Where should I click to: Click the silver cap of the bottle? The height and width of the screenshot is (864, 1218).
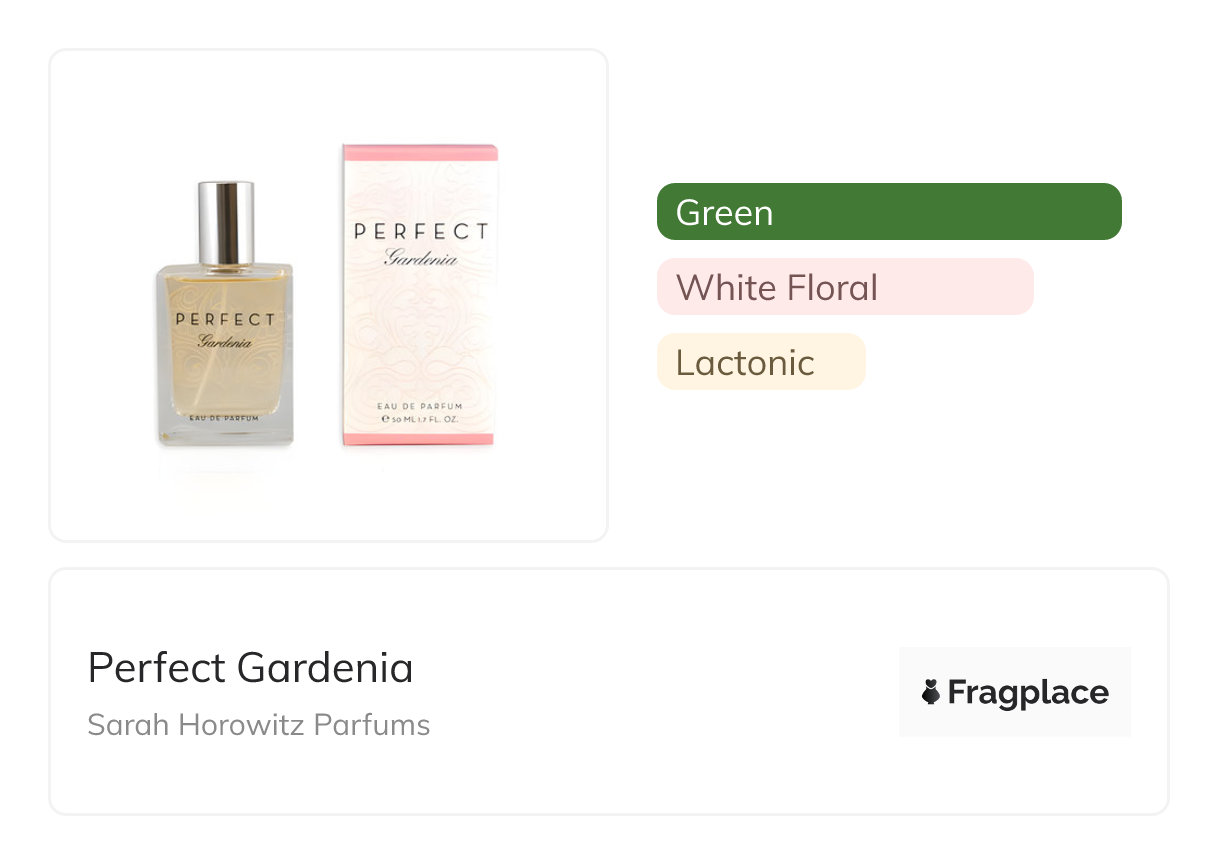[225, 222]
